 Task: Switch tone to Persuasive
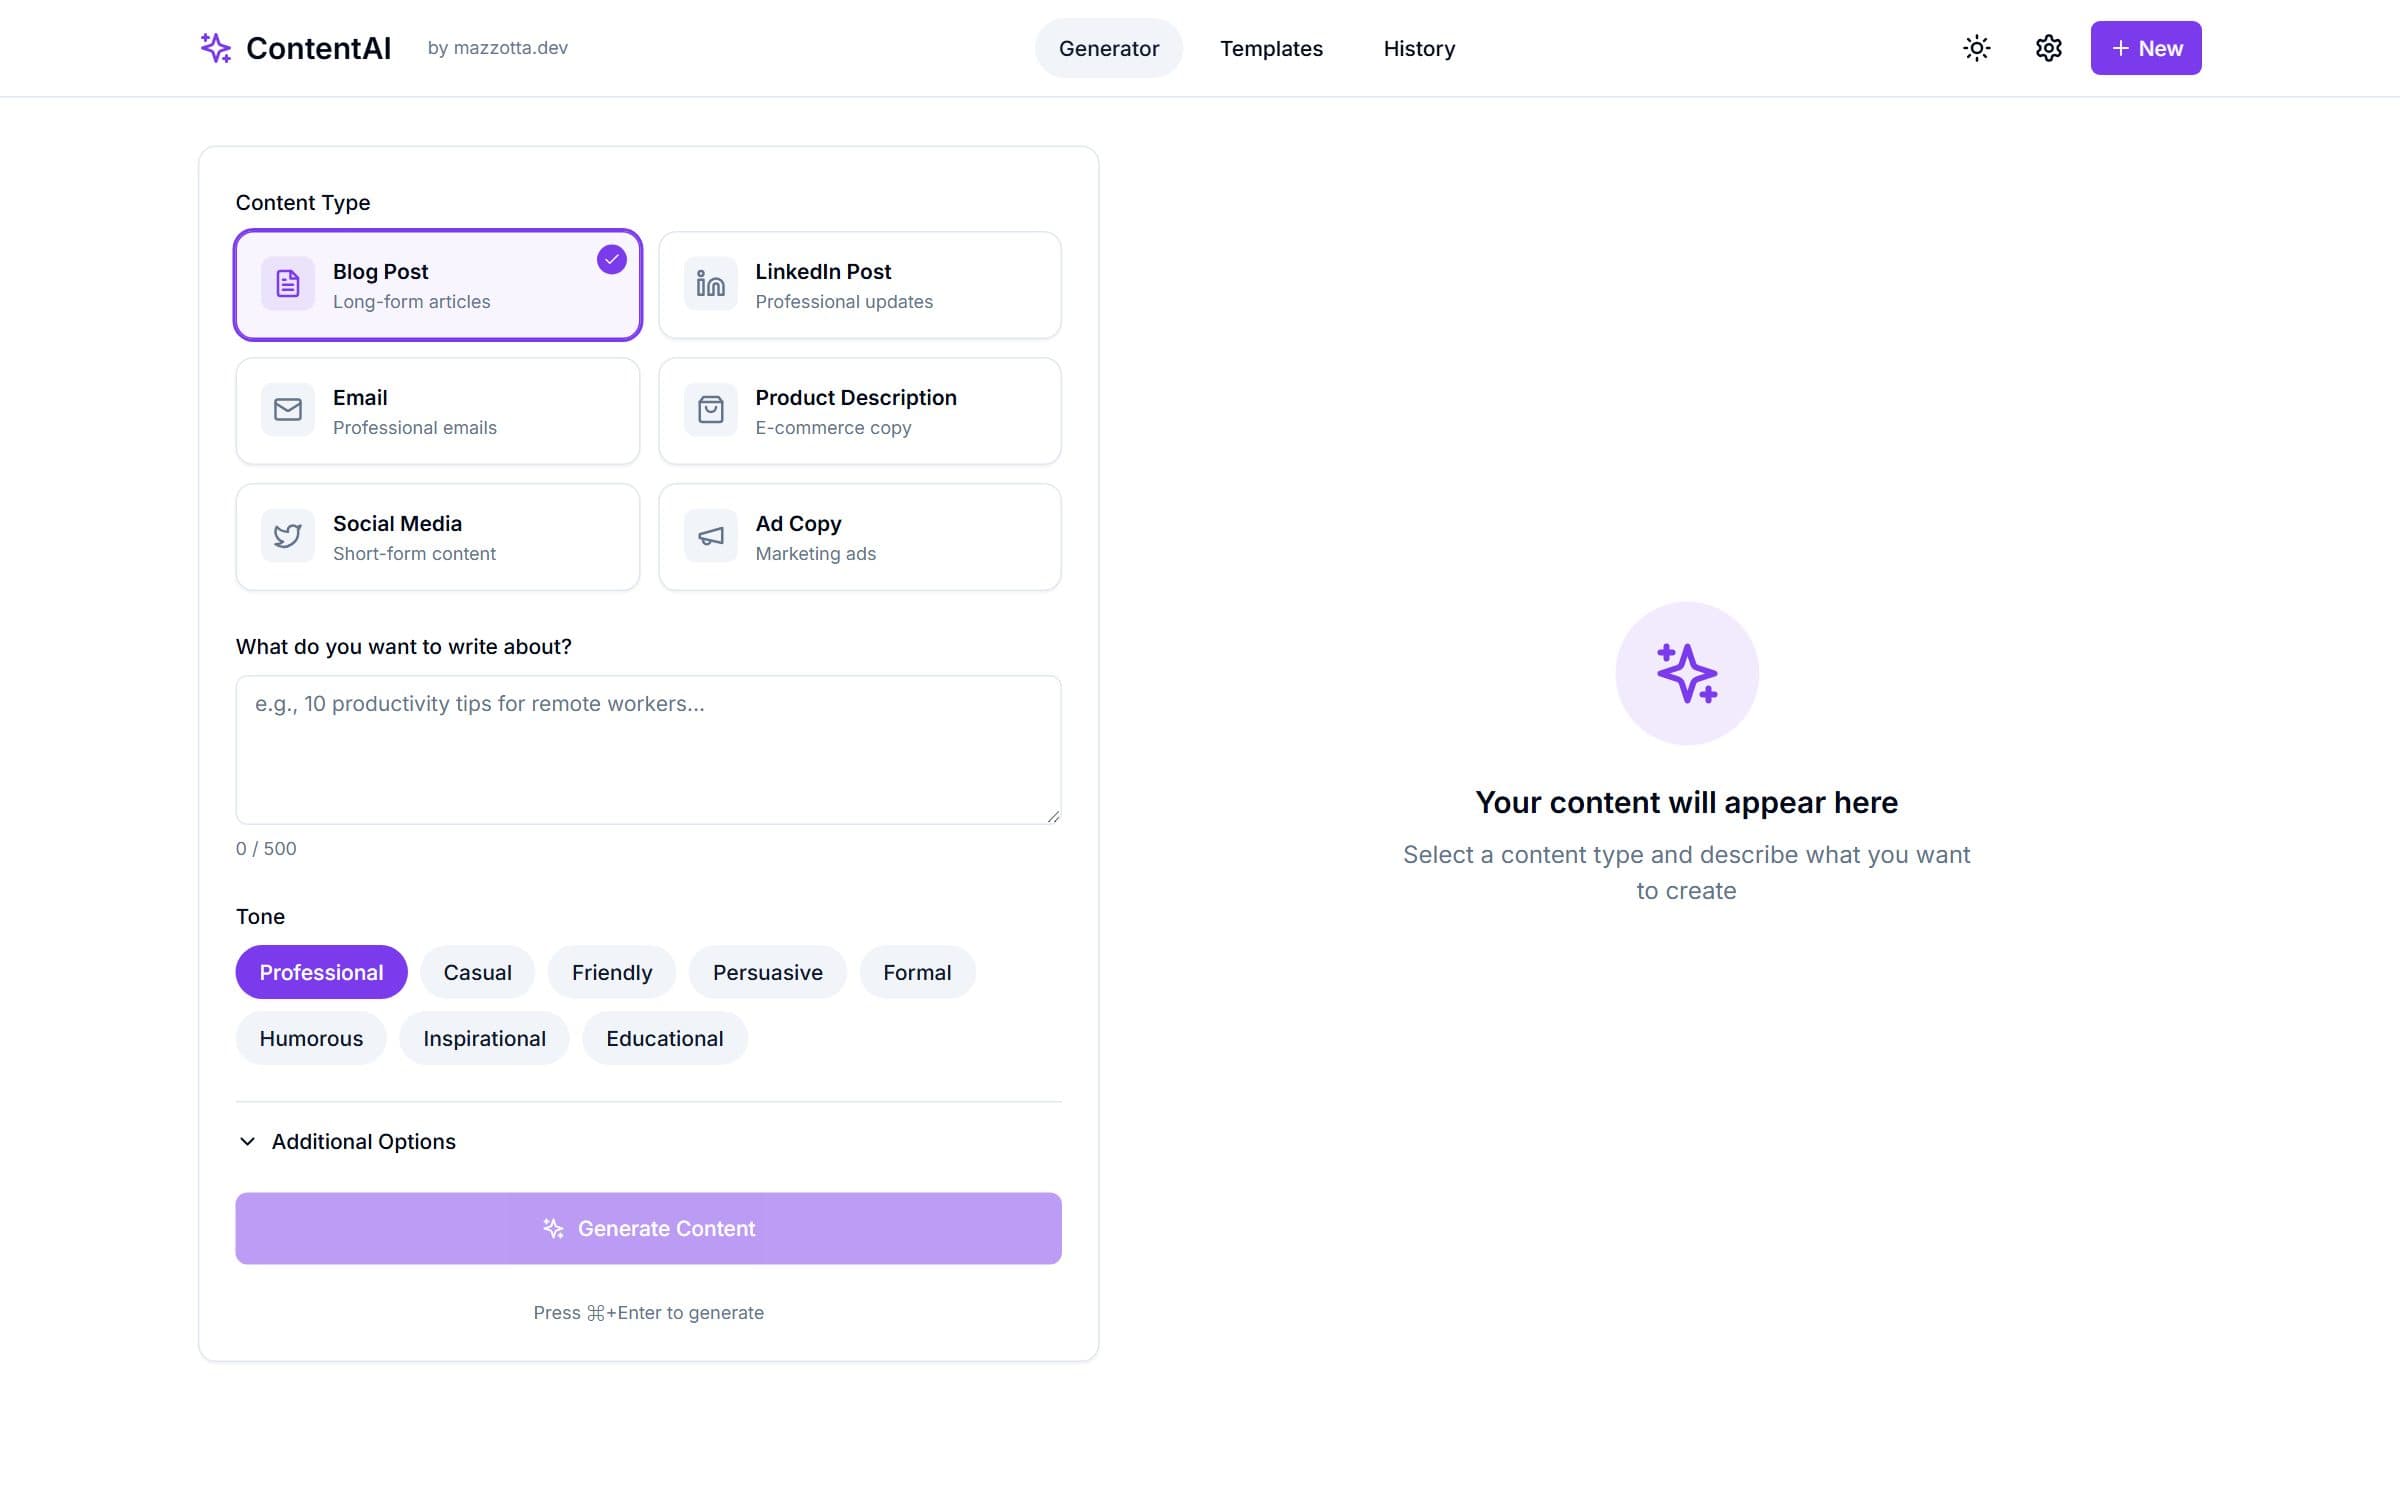pyautogui.click(x=768, y=972)
